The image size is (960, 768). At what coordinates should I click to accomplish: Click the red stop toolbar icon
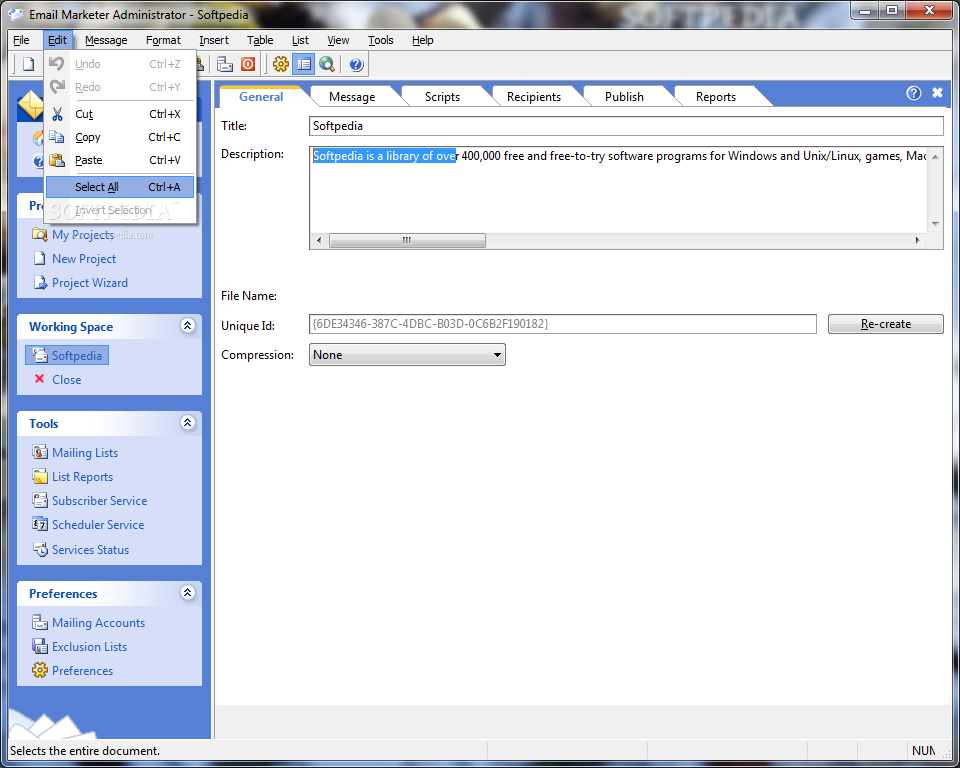248,64
